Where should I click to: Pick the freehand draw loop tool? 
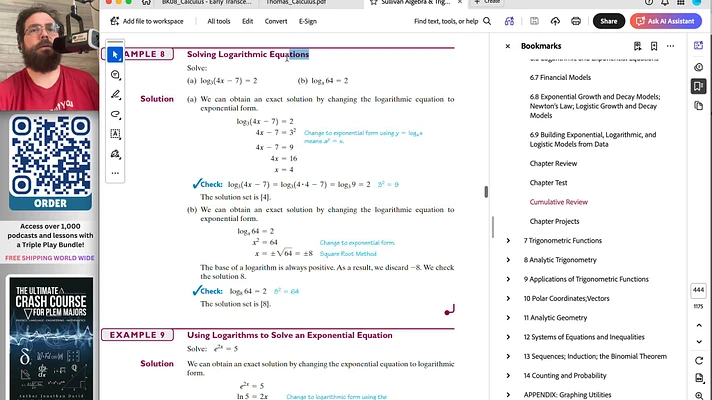[115, 114]
